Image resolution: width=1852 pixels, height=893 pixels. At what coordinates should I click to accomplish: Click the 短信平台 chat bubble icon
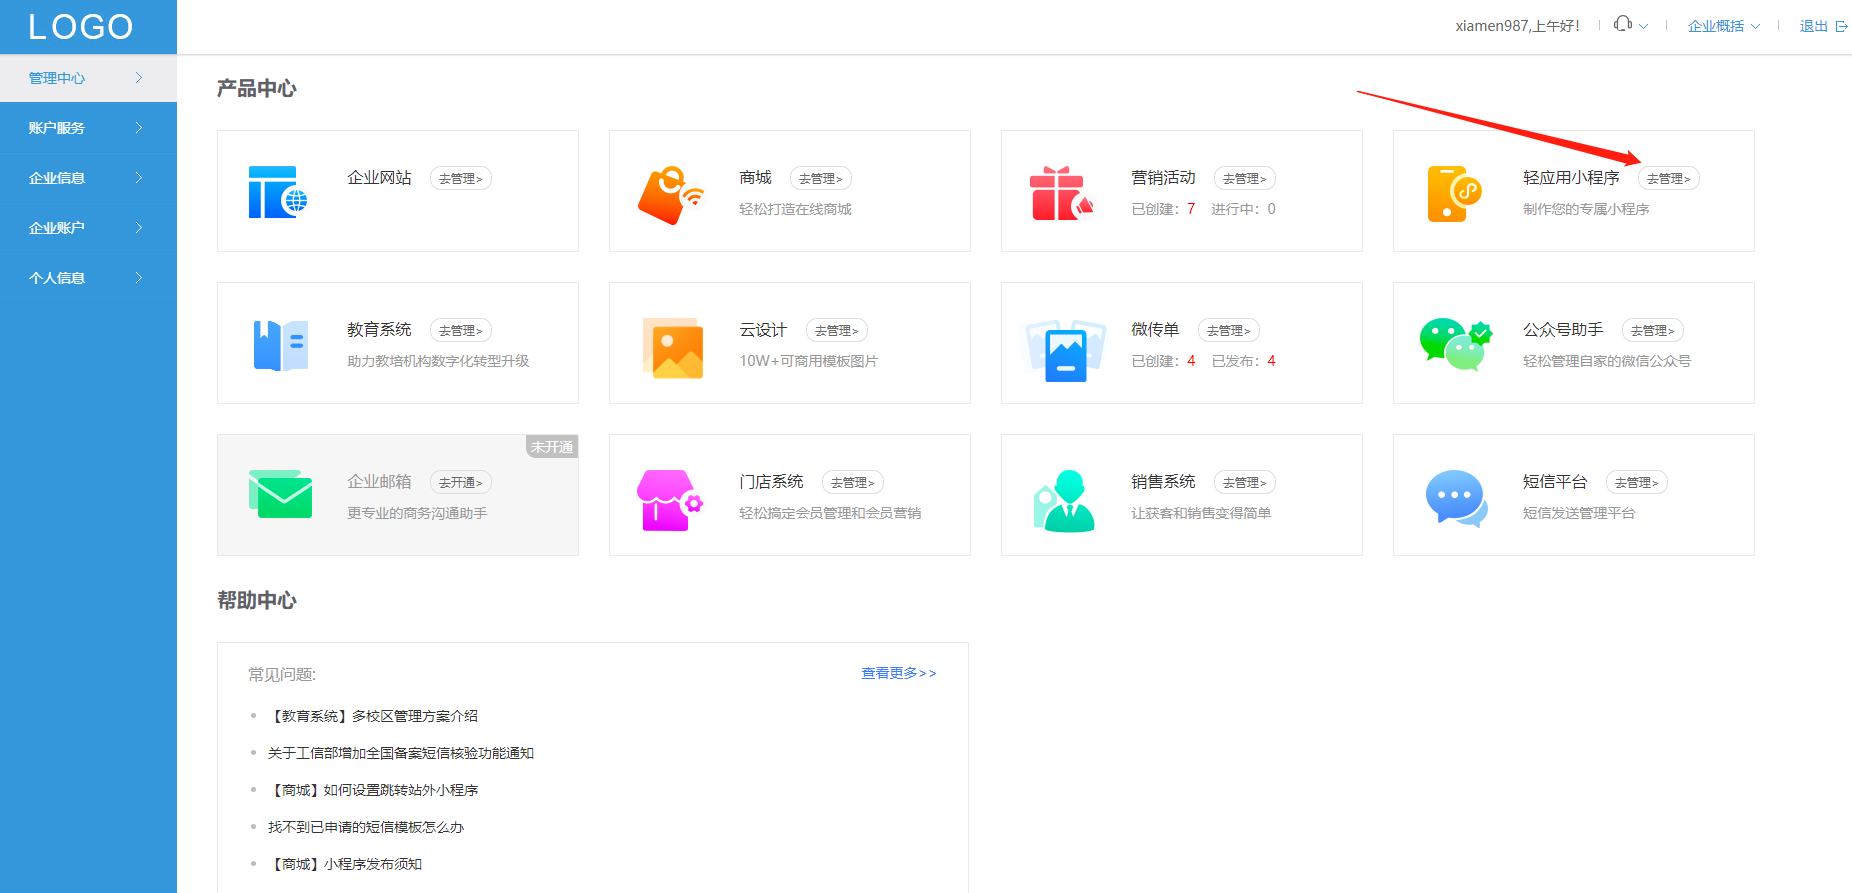coord(1455,498)
